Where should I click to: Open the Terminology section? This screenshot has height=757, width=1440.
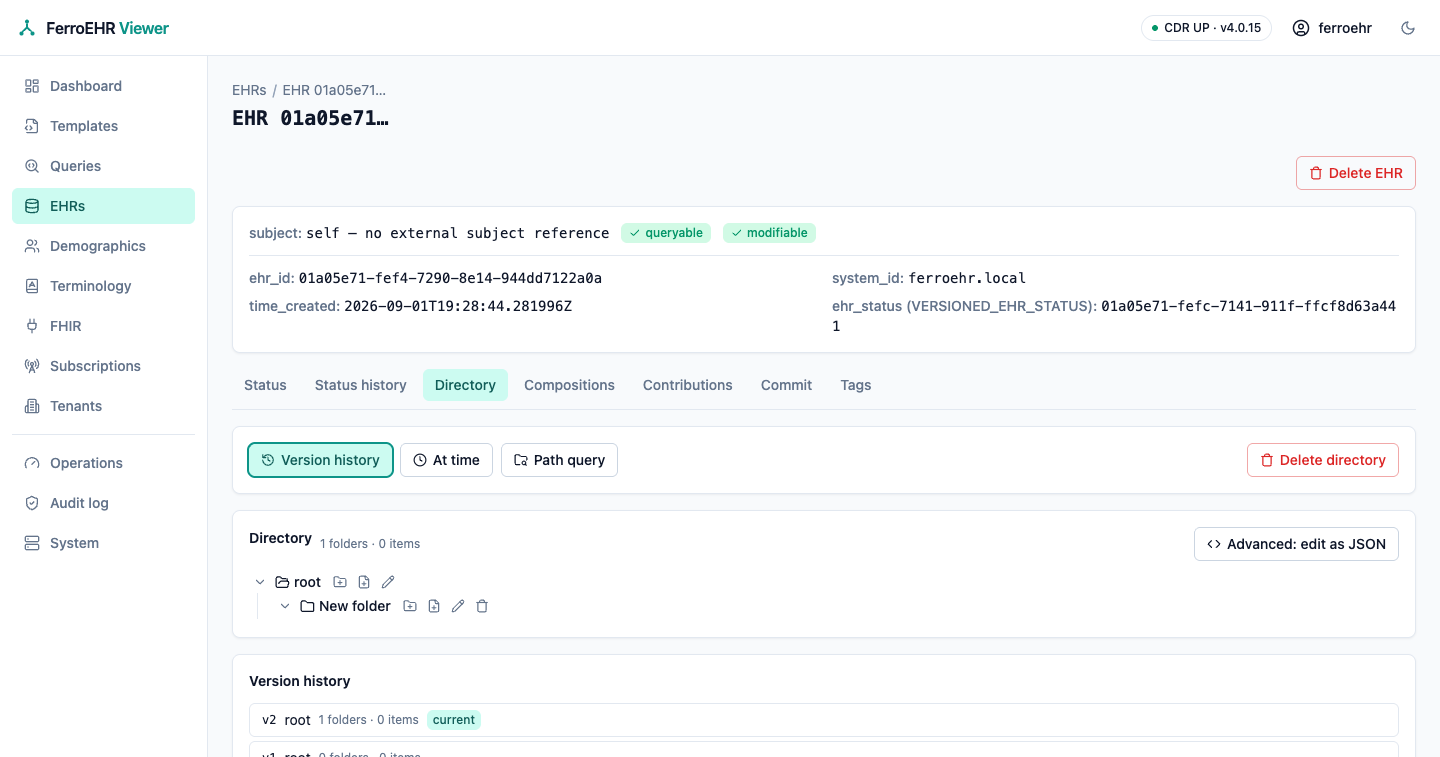click(103, 286)
